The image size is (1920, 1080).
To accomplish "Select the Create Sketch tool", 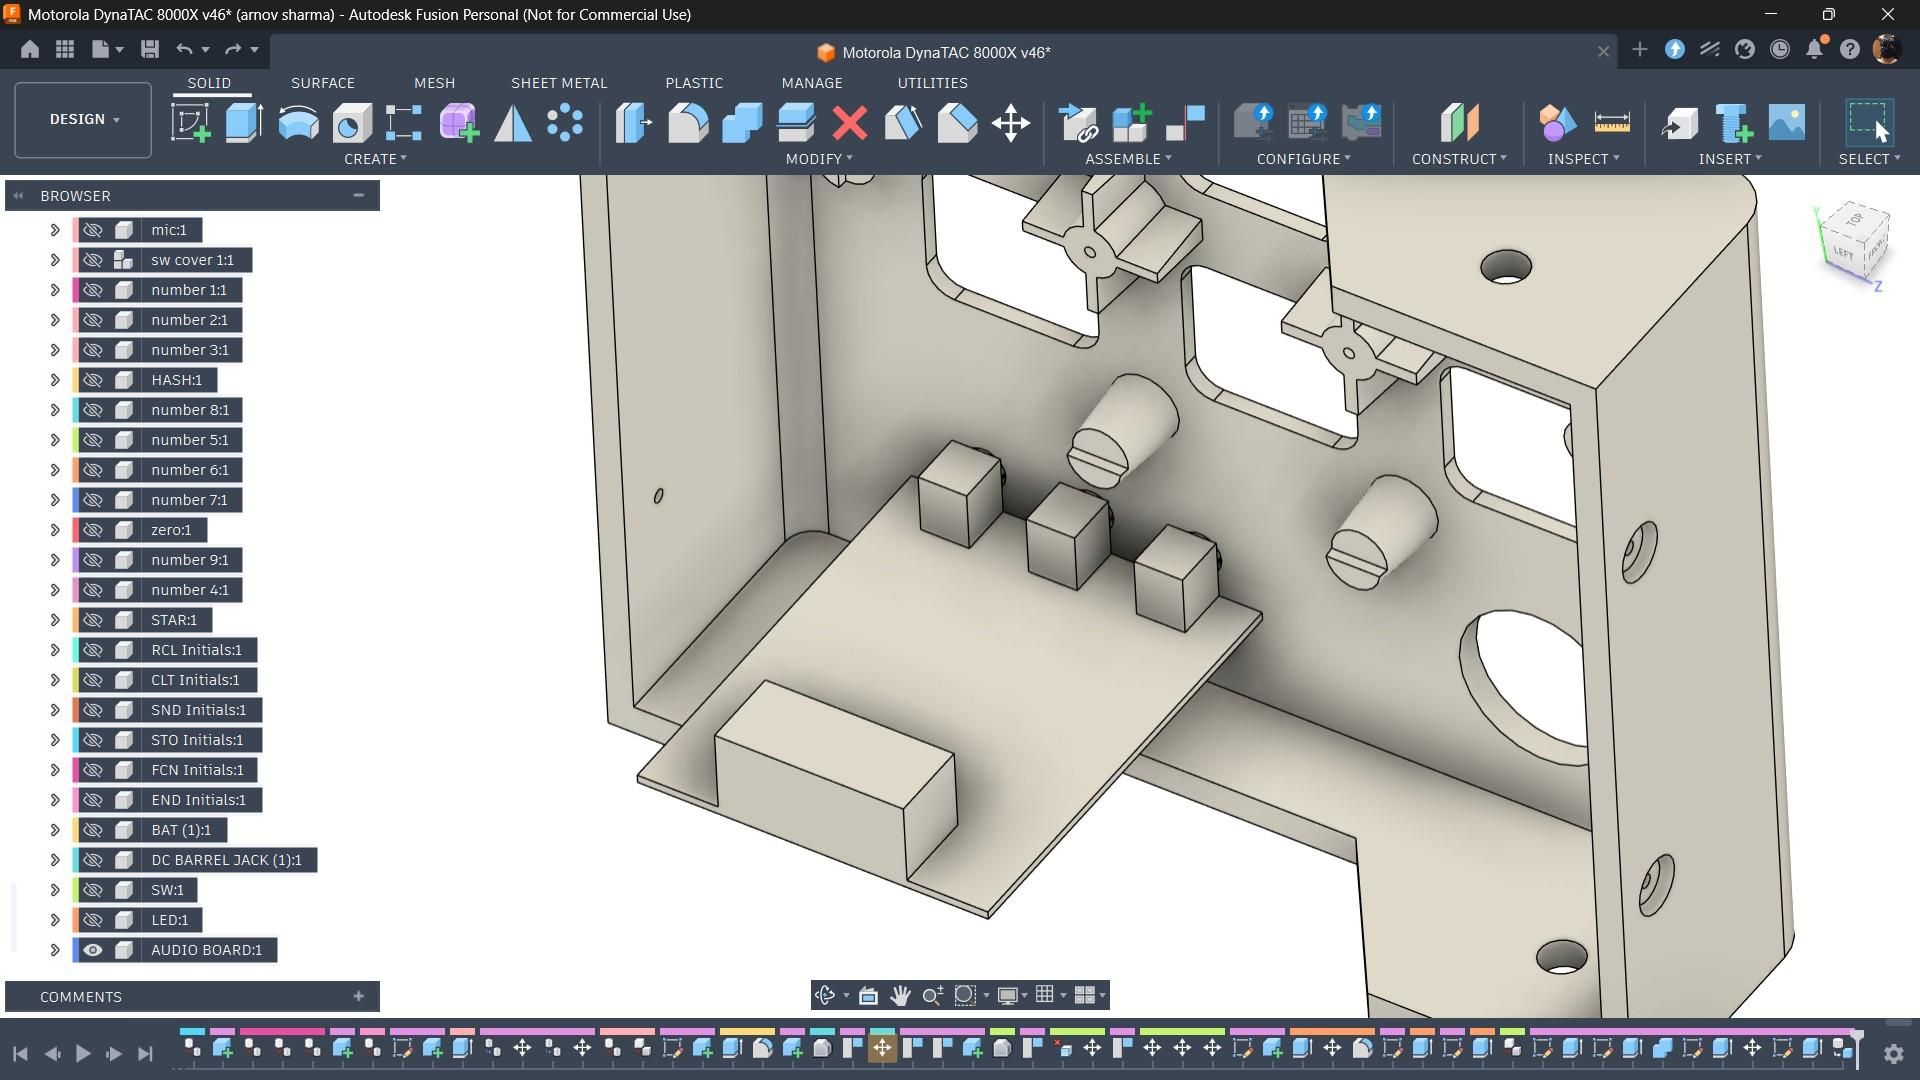I will pos(190,123).
